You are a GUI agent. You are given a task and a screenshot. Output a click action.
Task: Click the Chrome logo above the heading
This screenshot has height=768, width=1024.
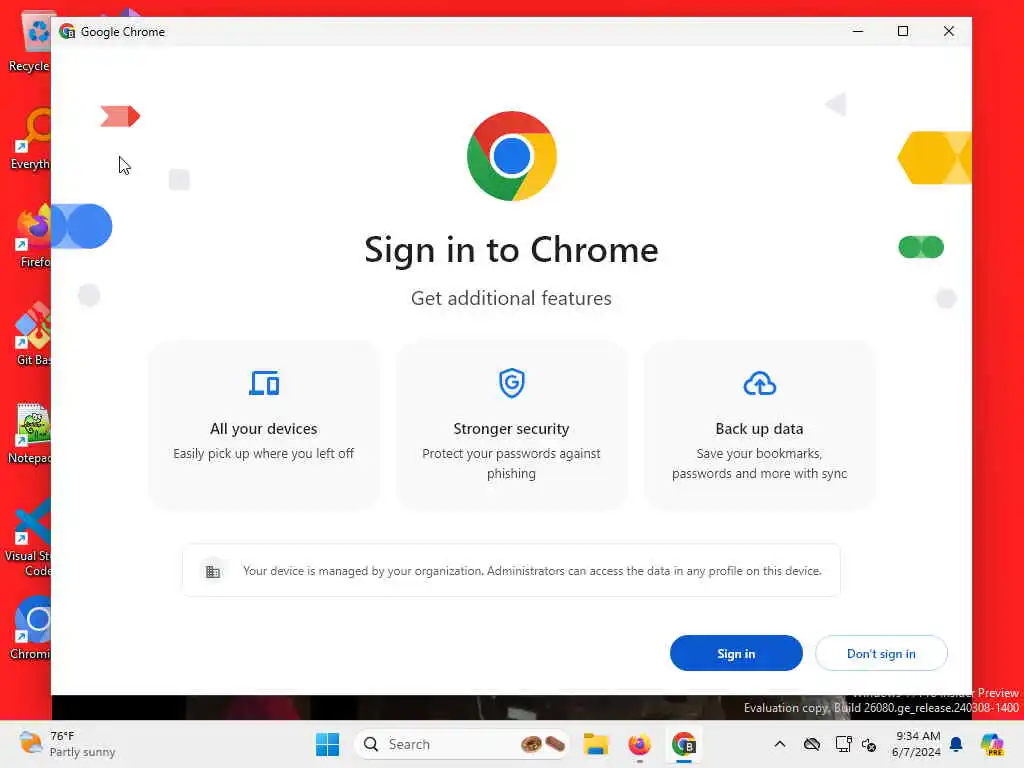(x=512, y=156)
